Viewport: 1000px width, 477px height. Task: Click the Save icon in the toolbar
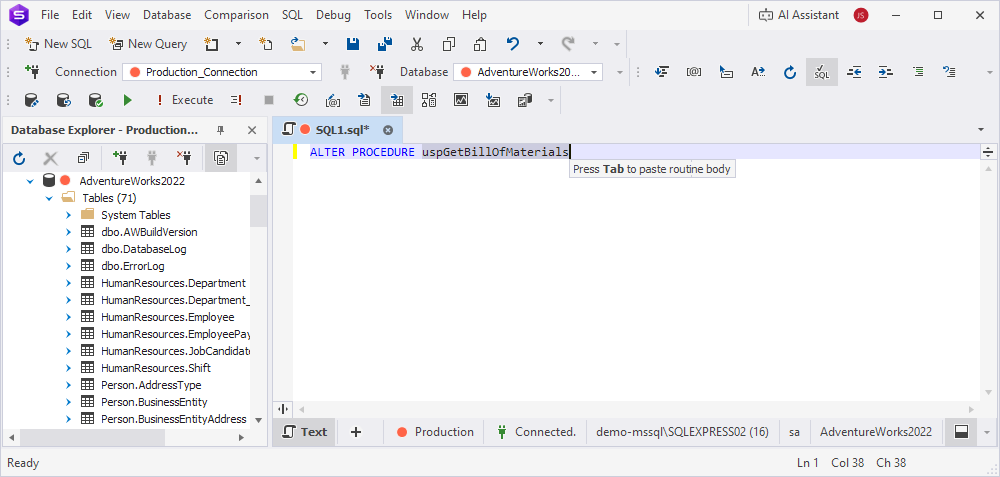tap(353, 44)
